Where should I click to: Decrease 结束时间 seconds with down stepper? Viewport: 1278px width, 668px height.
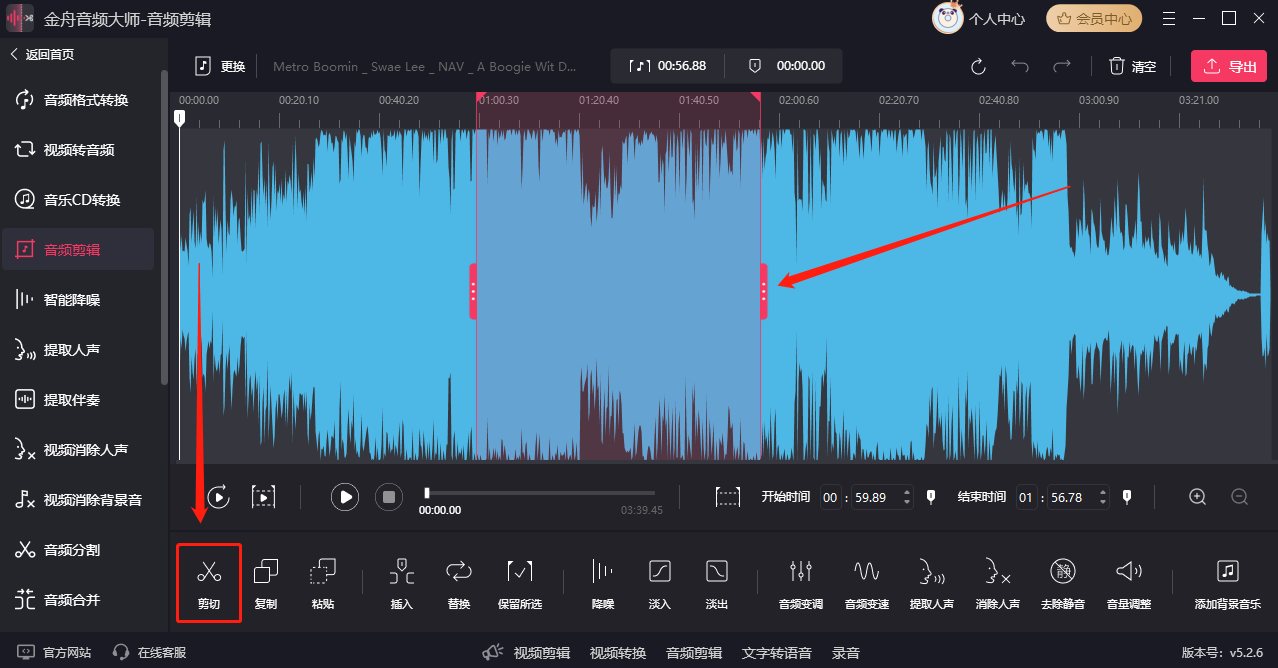(1103, 502)
